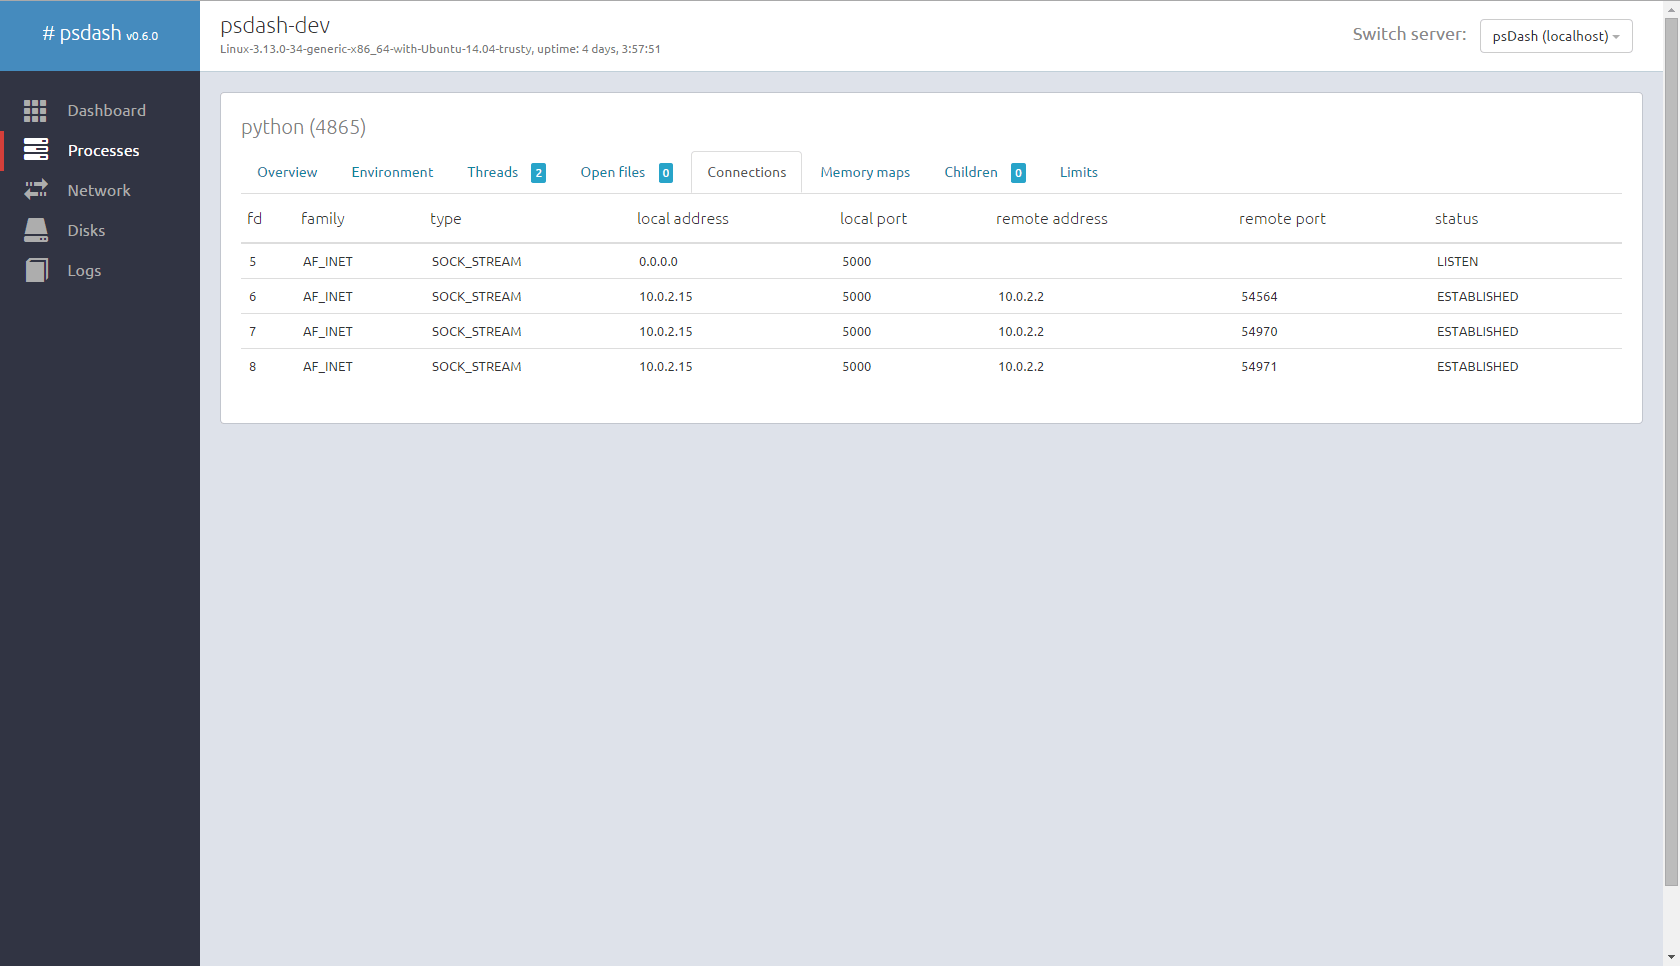Image resolution: width=1680 pixels, height=966 pixels.
Task: Click the Open files count badge
Action: click(666, 173)
